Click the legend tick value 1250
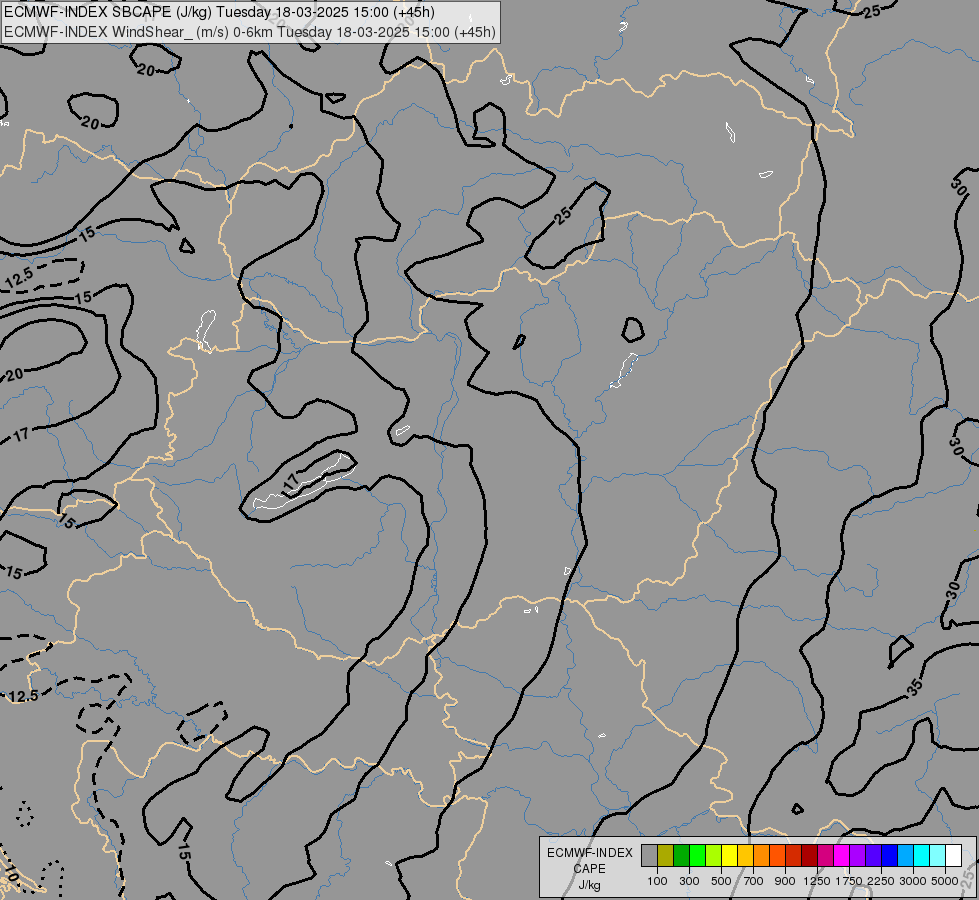This screenshot has width=979, height=900. (x=817, y=881)
